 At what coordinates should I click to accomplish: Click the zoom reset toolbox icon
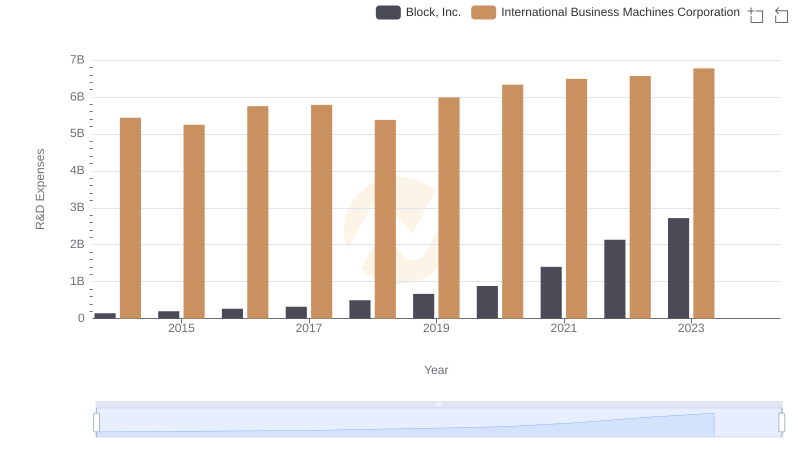point(781,15)
